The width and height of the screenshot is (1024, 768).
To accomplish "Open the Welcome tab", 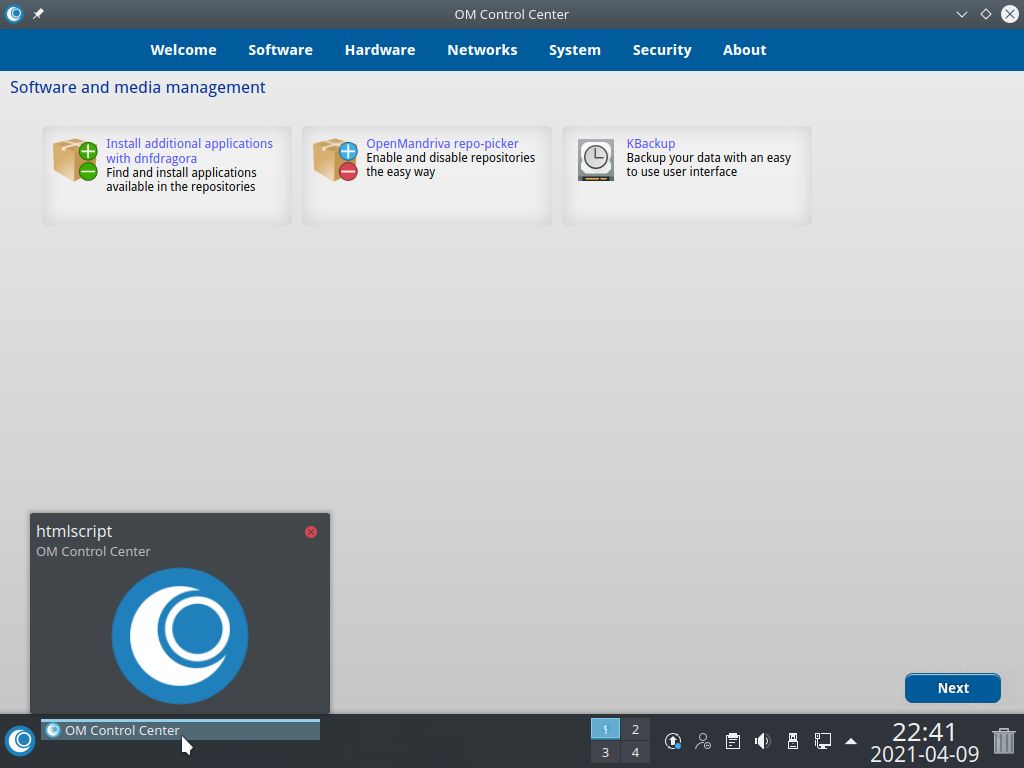I will [x=184, y=50].
